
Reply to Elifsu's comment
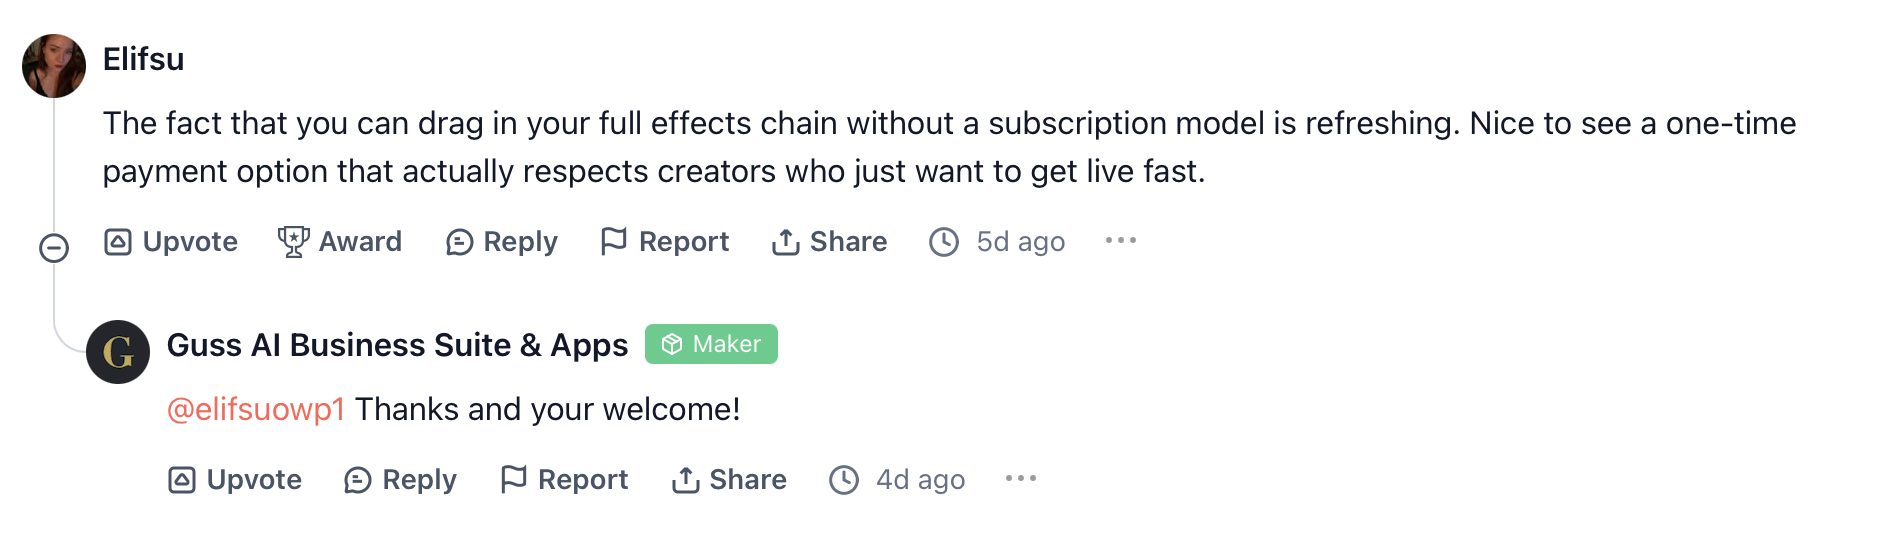click(x=501, y=242)
